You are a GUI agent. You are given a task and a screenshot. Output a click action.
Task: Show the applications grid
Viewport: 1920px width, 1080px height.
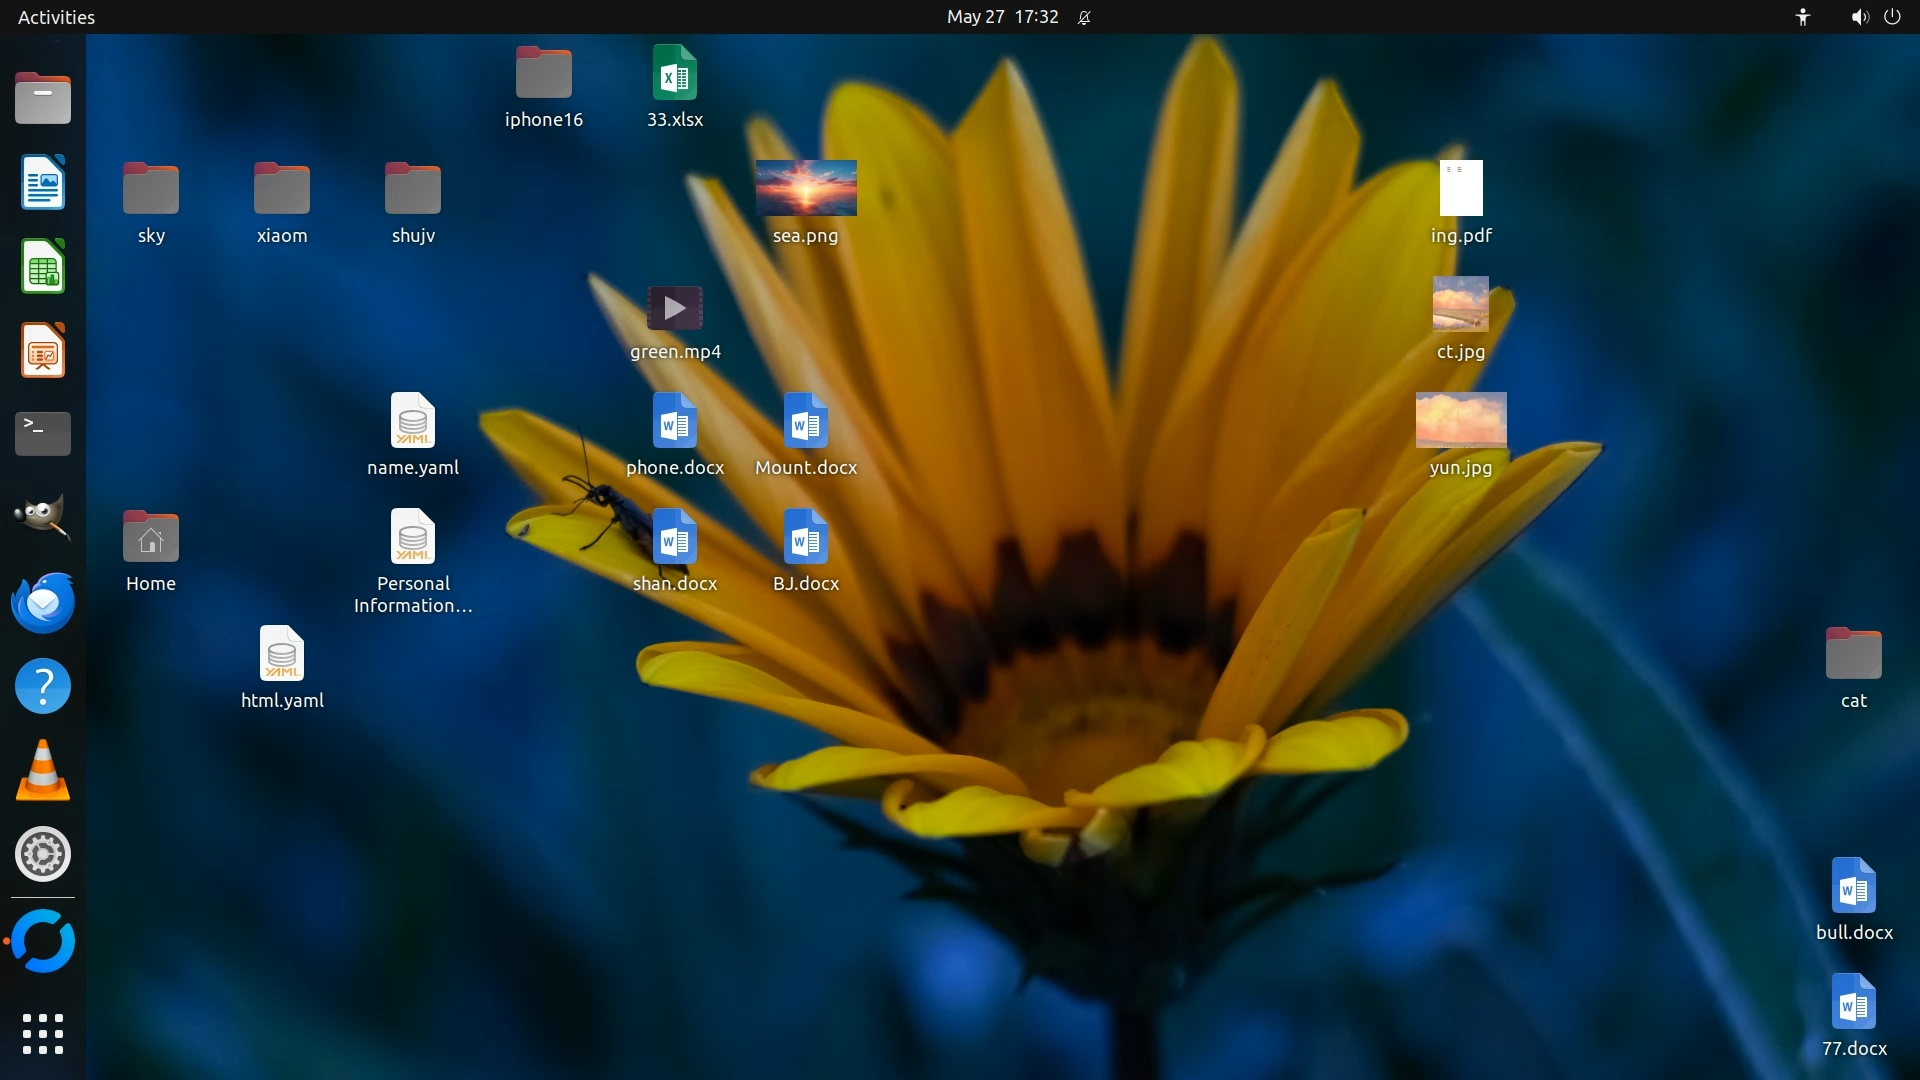pyautogui.click(x=43, y=1034)
